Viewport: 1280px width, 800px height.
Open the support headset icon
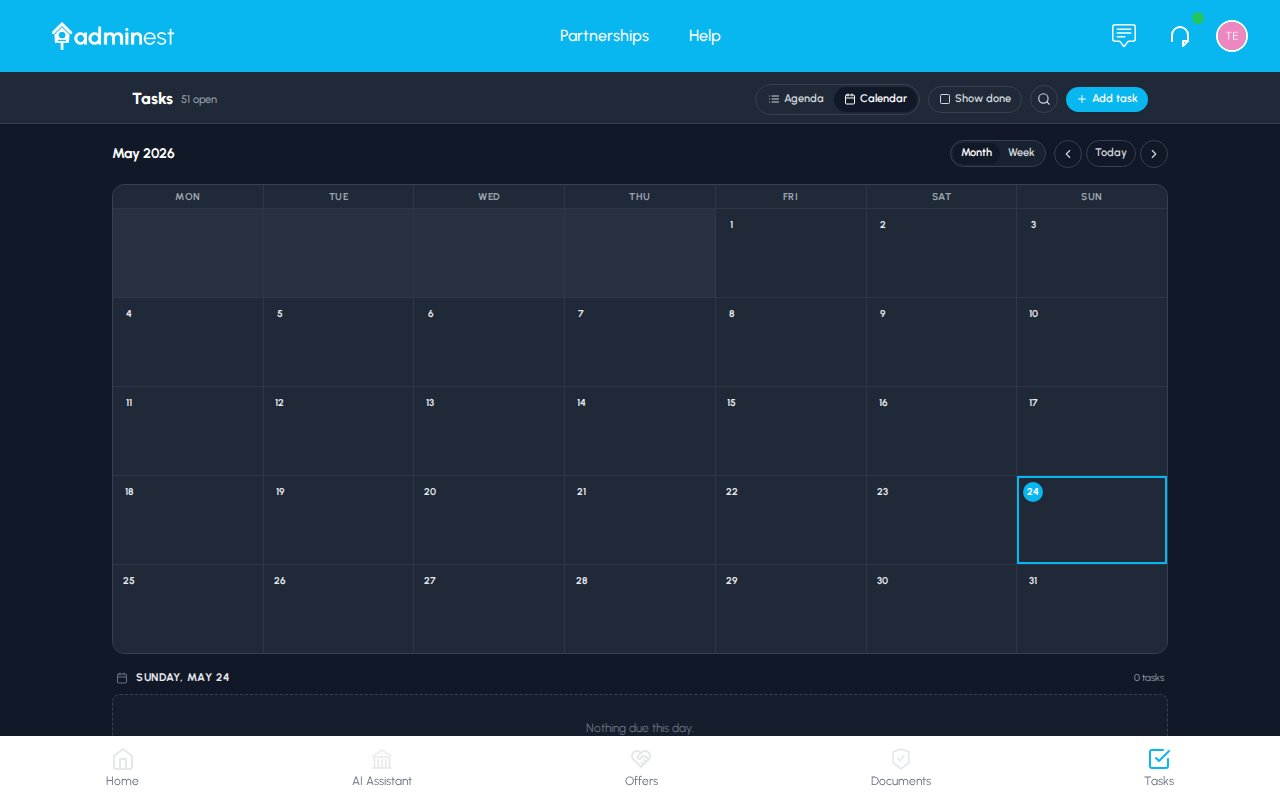click(x=1180, y=36)
